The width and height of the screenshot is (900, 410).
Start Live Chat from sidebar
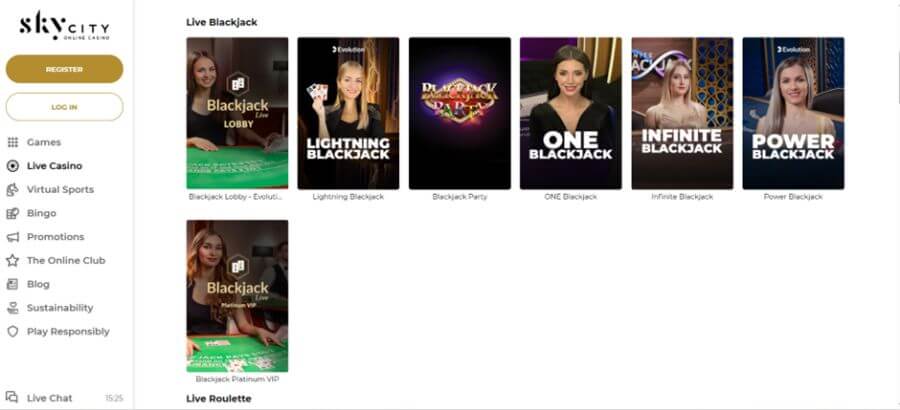[49, 398]
